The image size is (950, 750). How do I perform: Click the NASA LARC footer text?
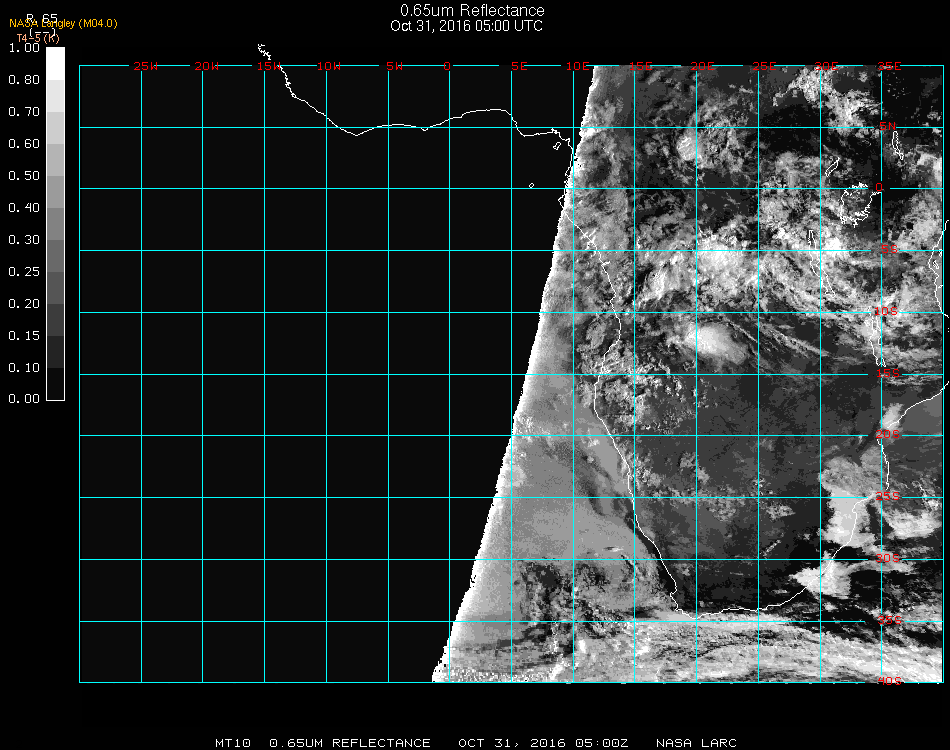696,743
